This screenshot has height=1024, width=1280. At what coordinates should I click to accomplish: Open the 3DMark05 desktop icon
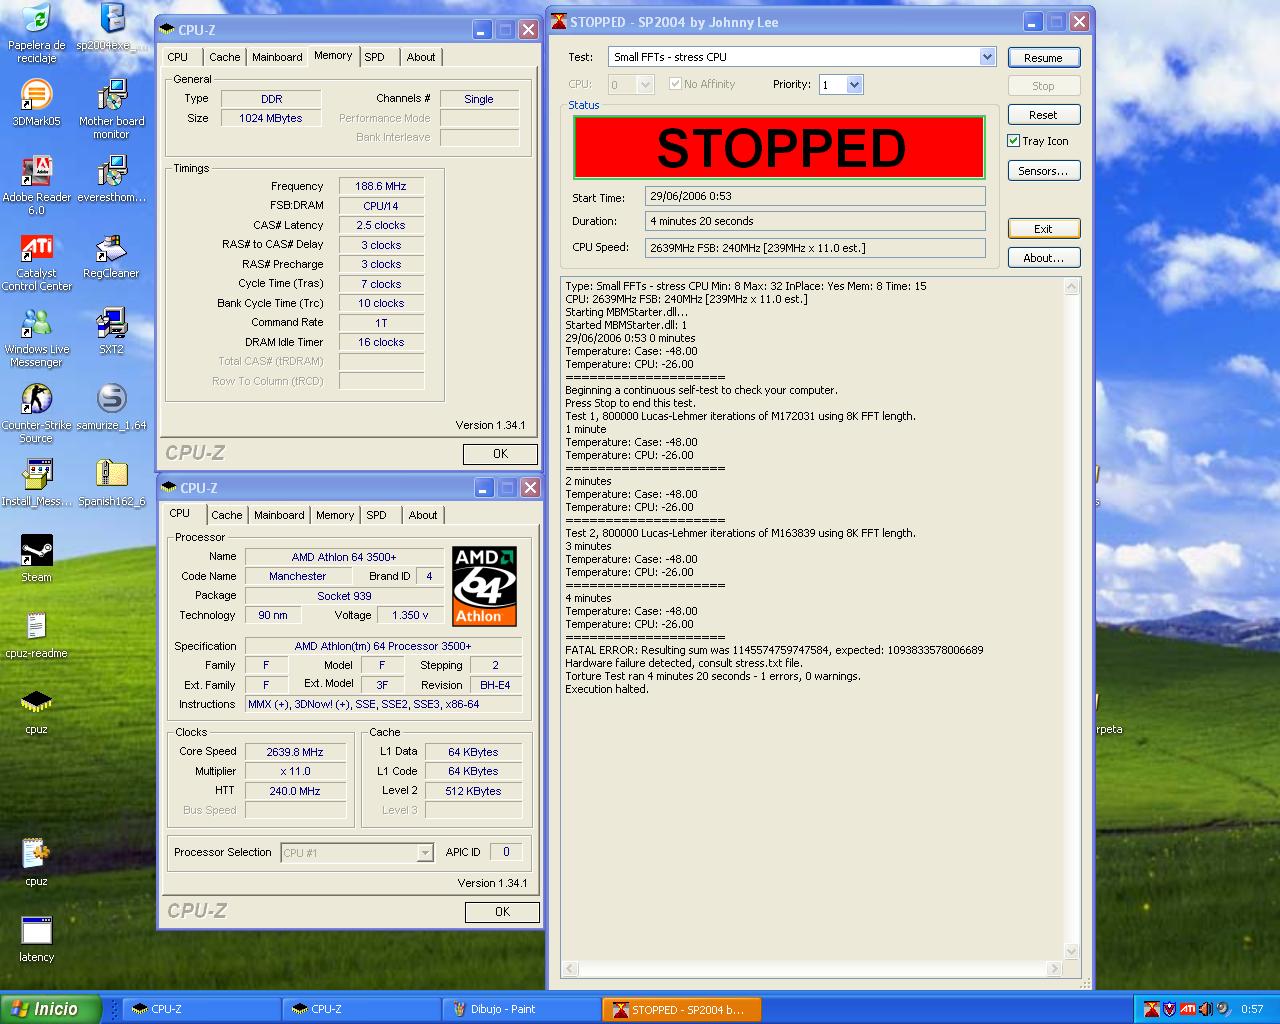36,97
